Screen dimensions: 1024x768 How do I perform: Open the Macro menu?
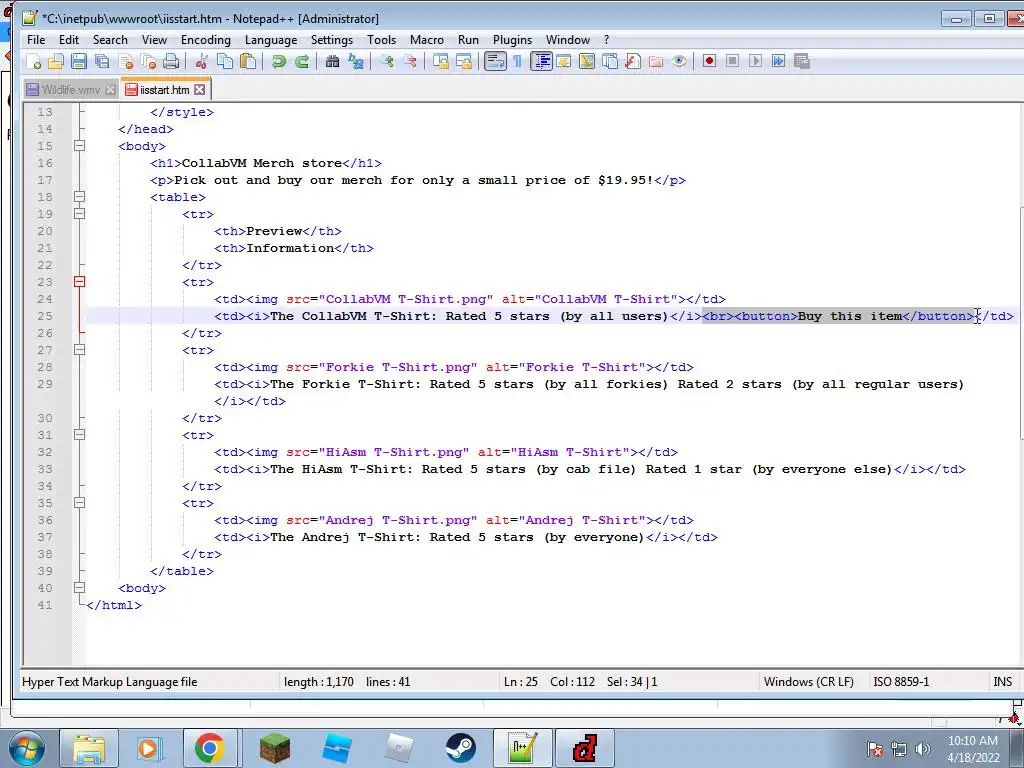[x=426, y=40]
